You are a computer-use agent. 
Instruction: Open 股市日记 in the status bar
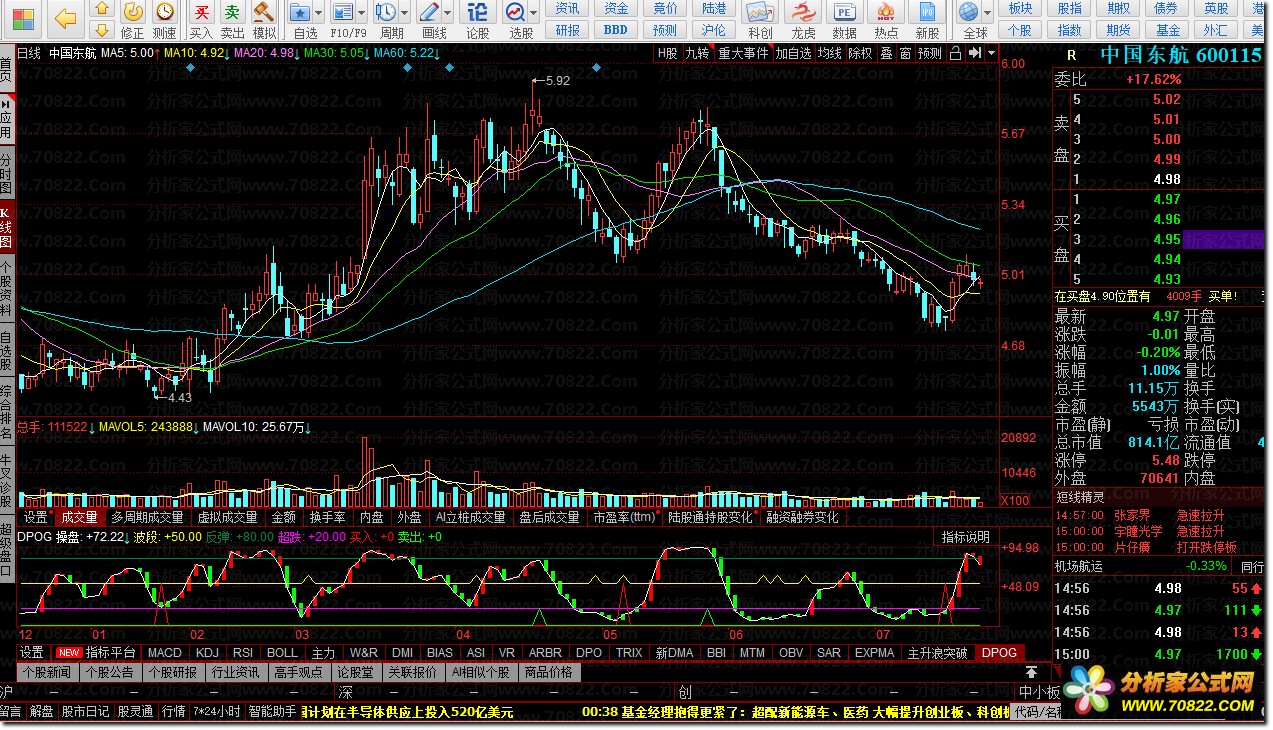click(86, 712)
